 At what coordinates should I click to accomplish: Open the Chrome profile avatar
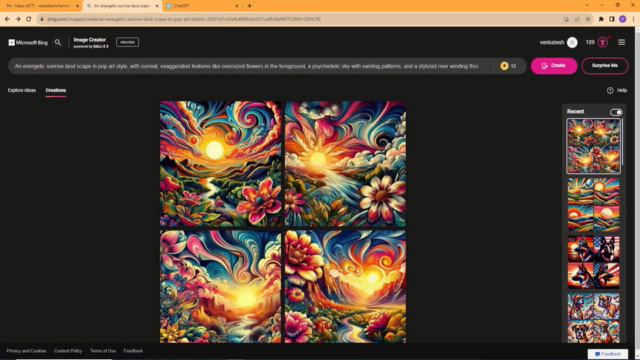pyautogui.click(x=622, y=19)
